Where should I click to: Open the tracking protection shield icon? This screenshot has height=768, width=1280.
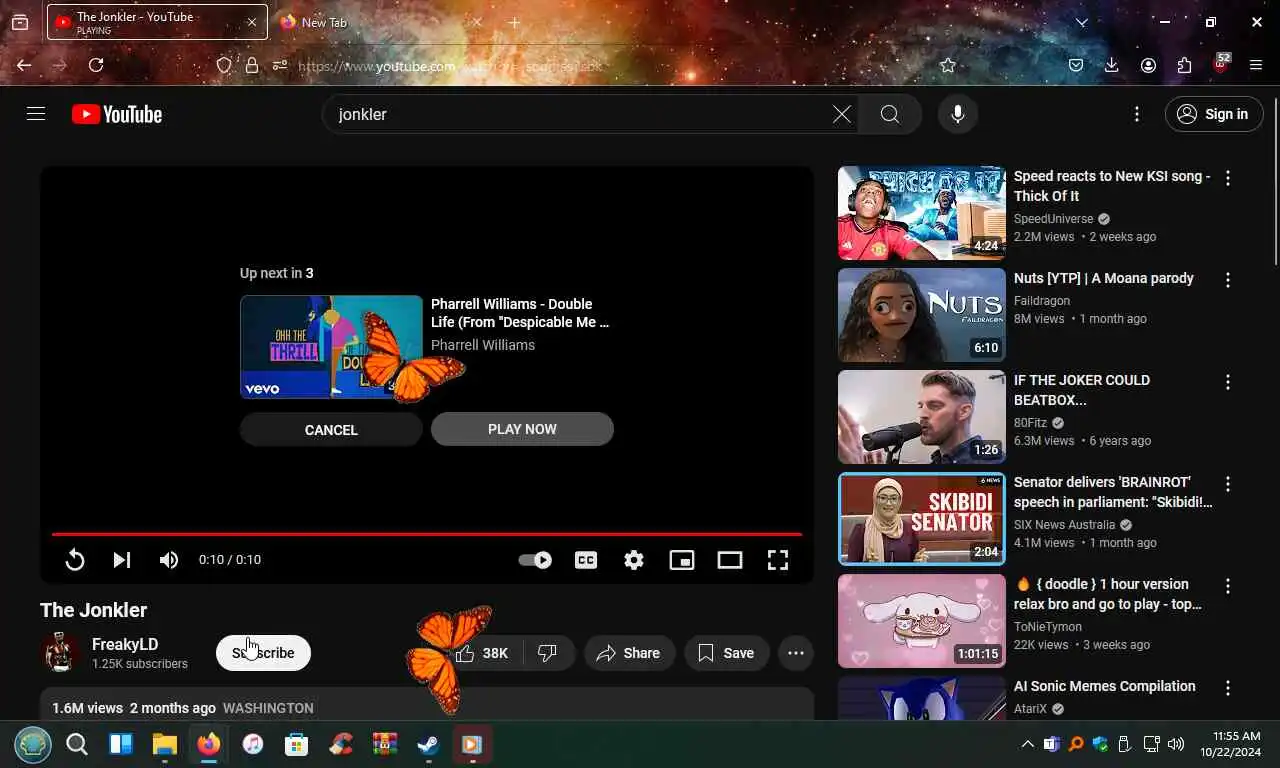(225, 65)
